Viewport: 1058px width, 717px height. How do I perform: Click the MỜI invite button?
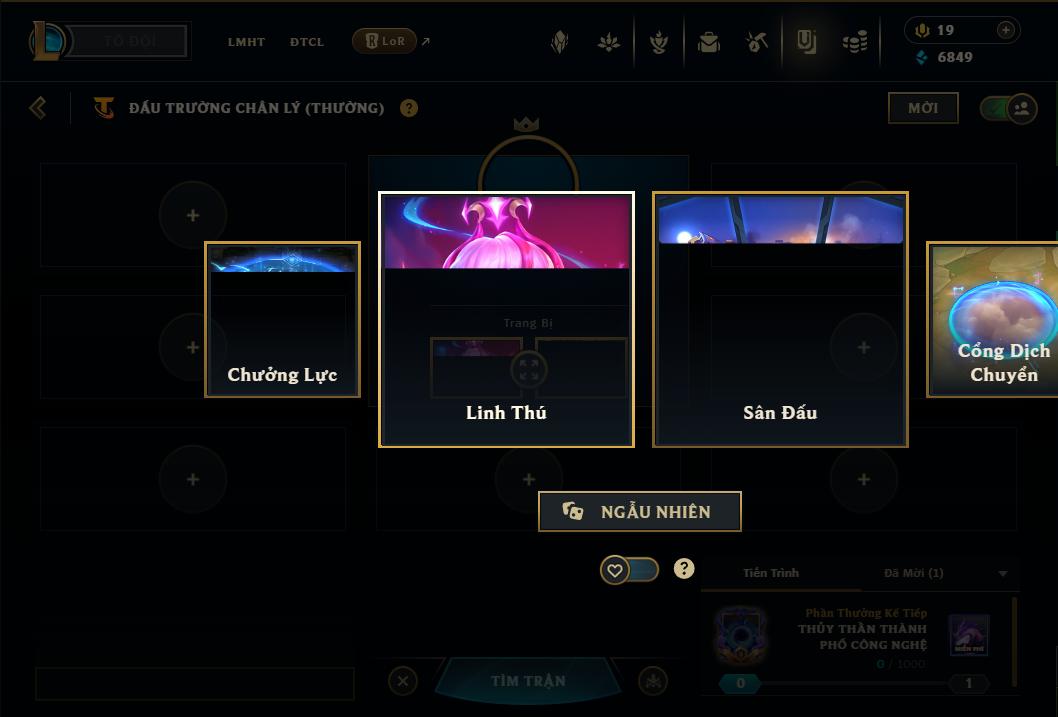923,108
